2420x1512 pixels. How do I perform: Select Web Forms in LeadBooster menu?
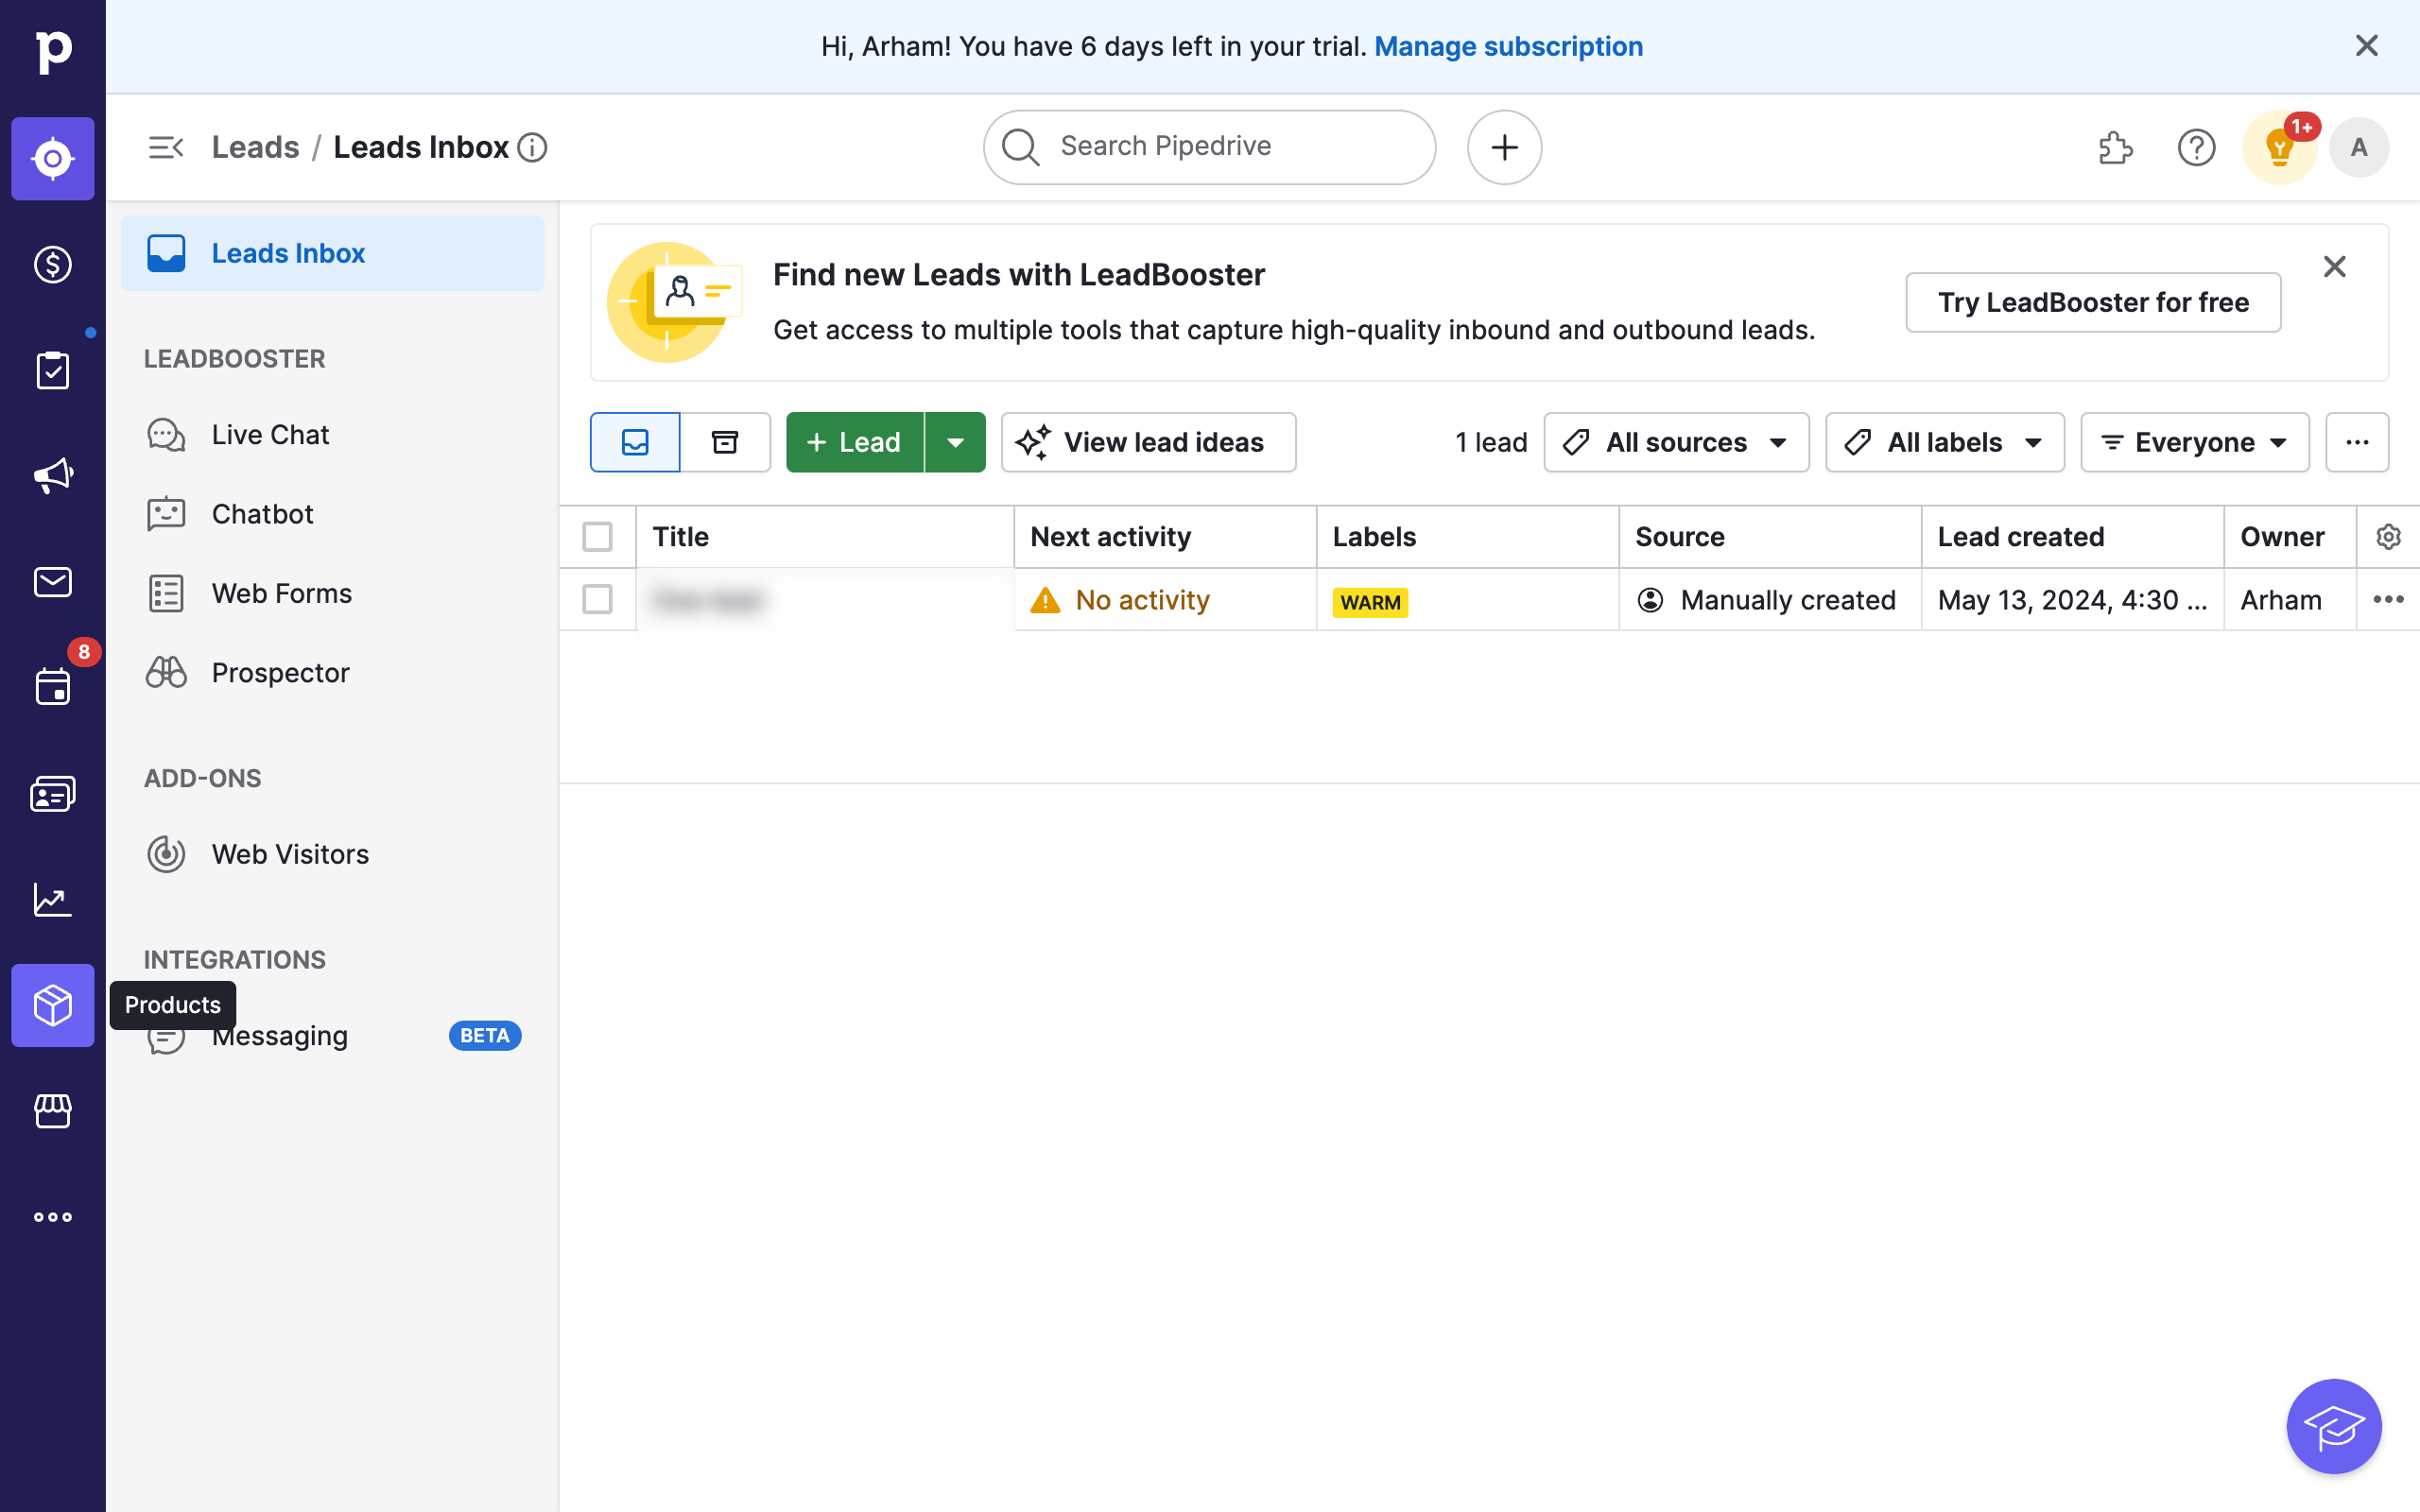pos(282,594)
